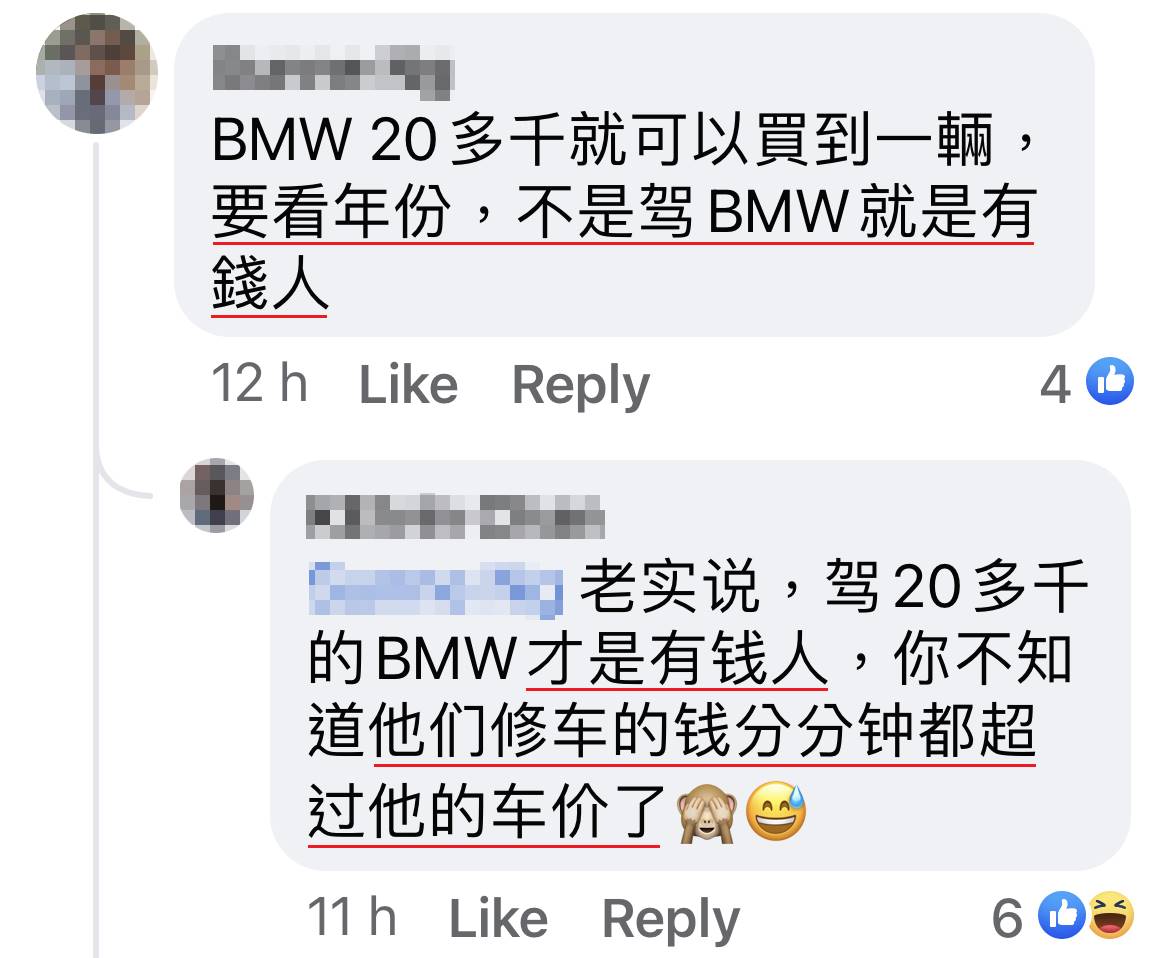Select the reply comment bubble text
Image resolution: width=1170 pixels, height=958 pixels.
[x=698, y=701]
